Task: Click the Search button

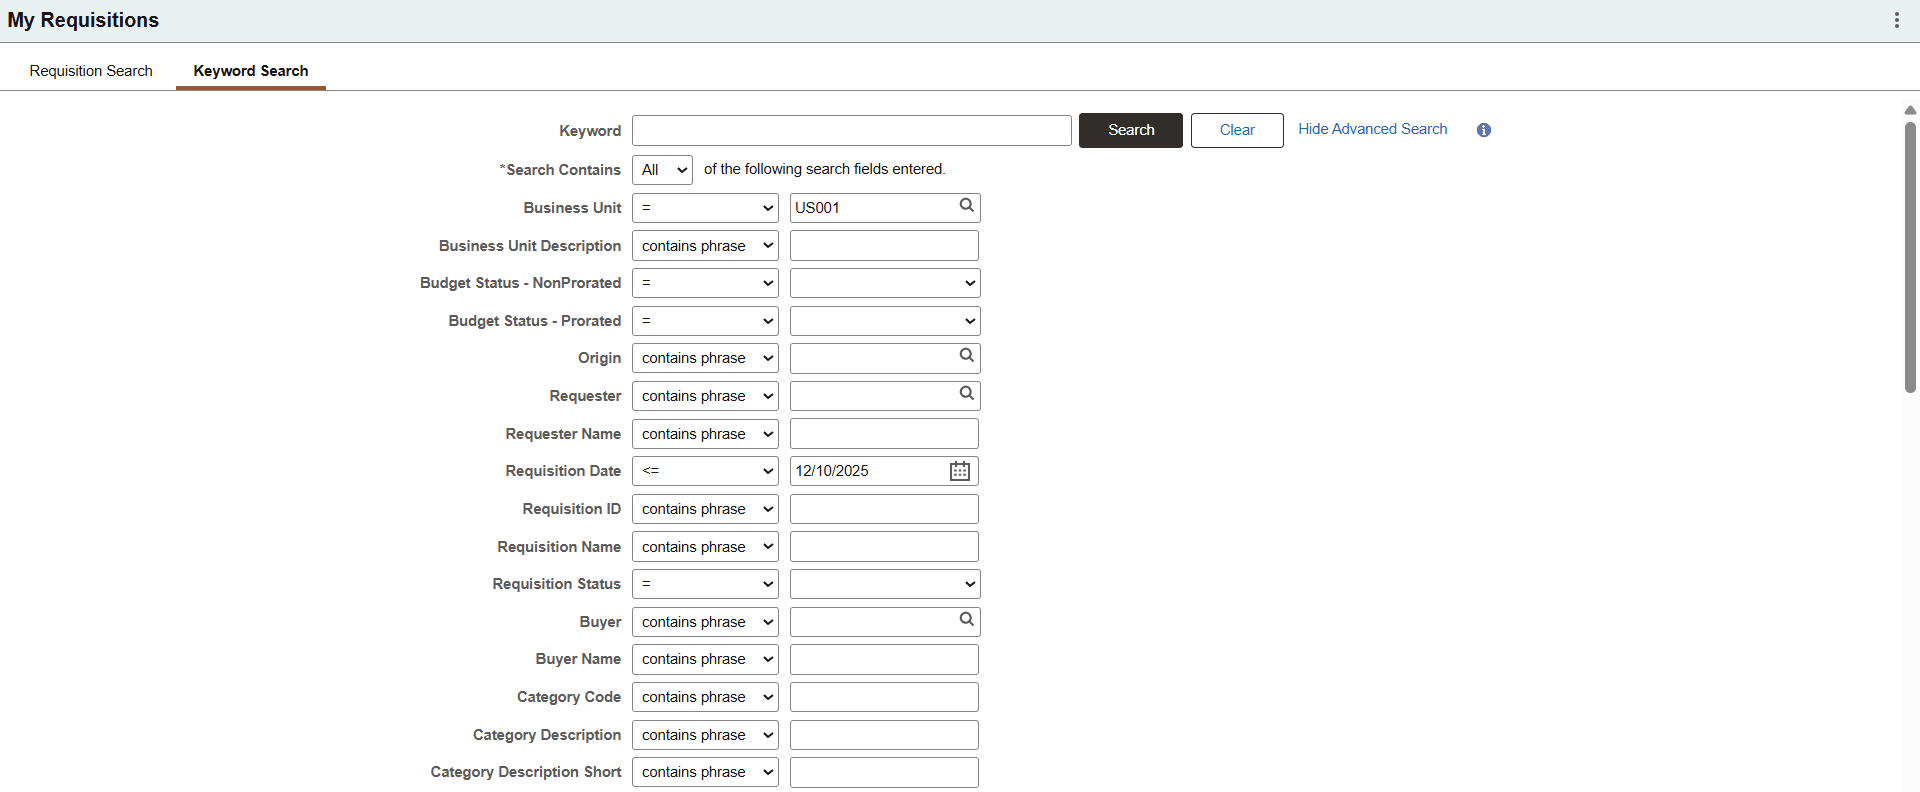Action: (x=1131, y=130)
